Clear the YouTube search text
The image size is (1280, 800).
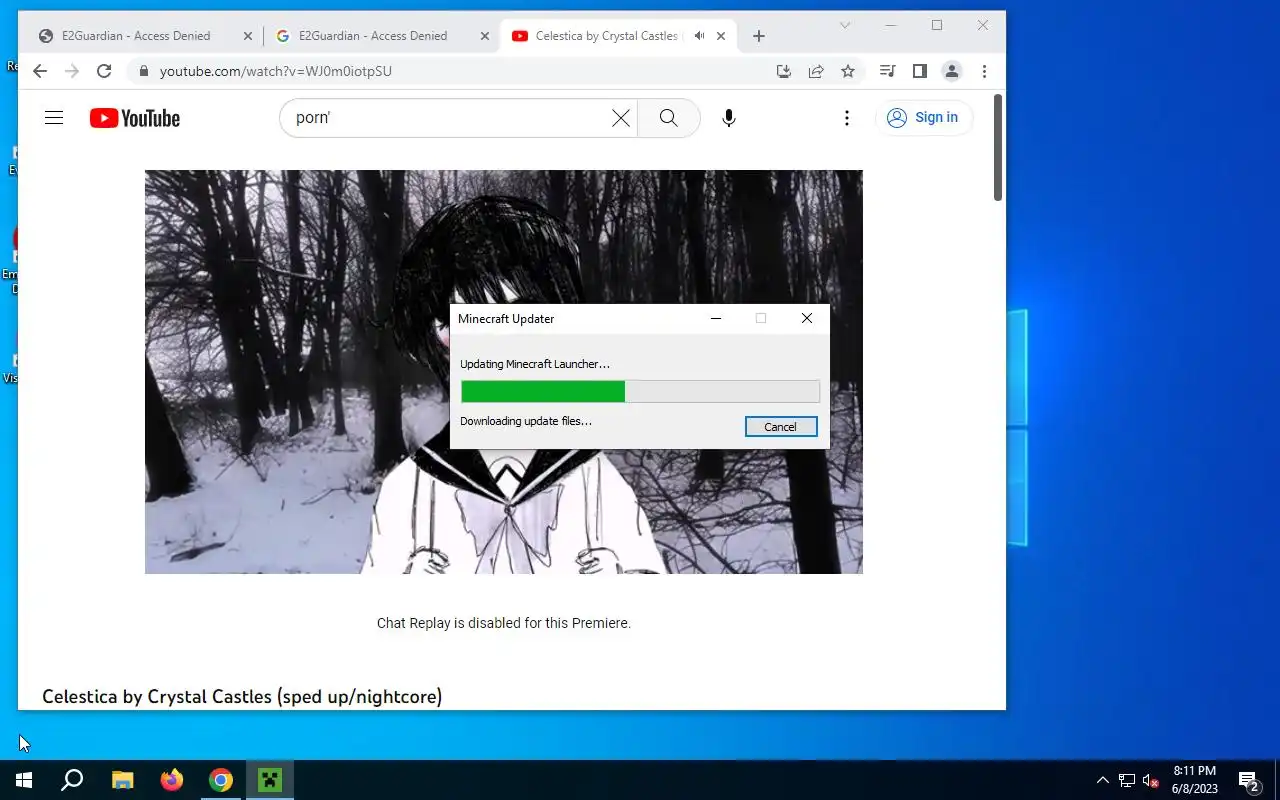[621, 118]
